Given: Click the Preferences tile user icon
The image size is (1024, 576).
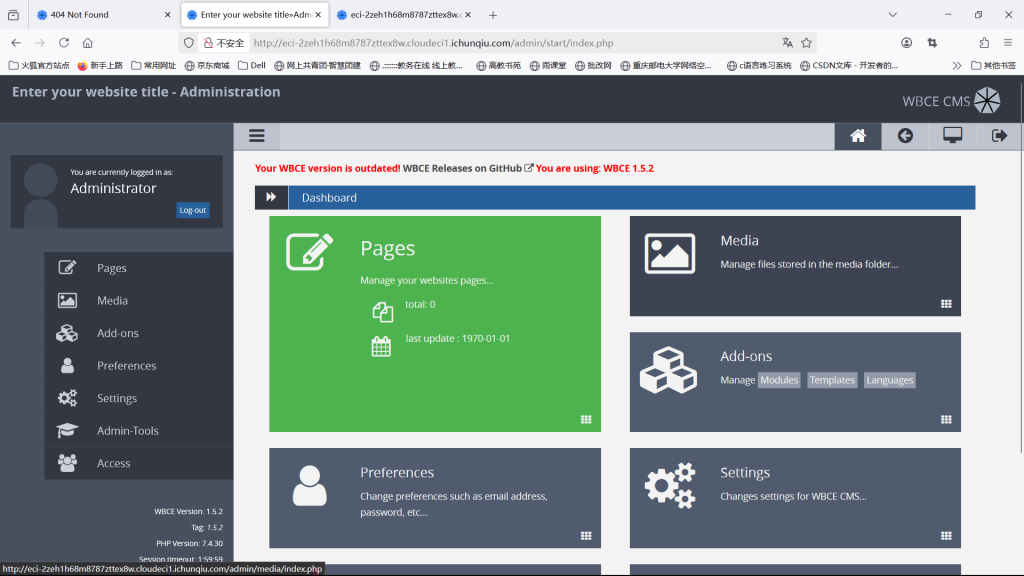Looking at the screenshot, I should coord(310,486).
